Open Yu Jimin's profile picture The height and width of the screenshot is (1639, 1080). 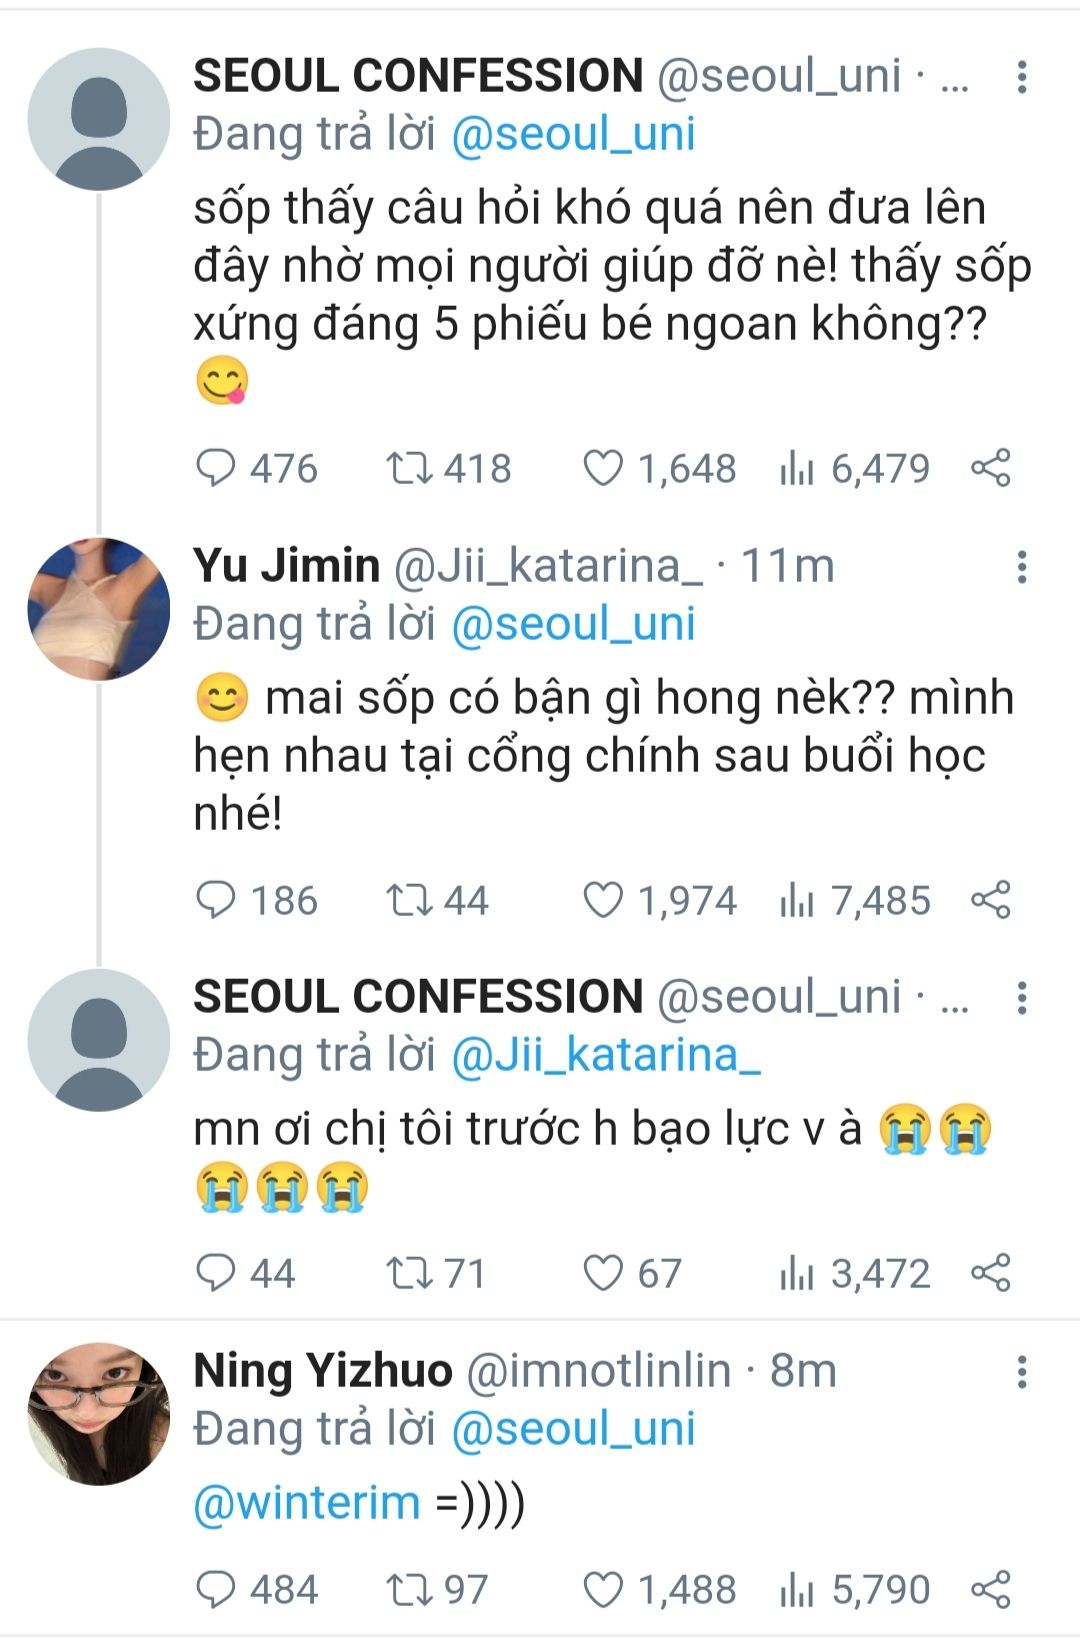click(98, 609)
